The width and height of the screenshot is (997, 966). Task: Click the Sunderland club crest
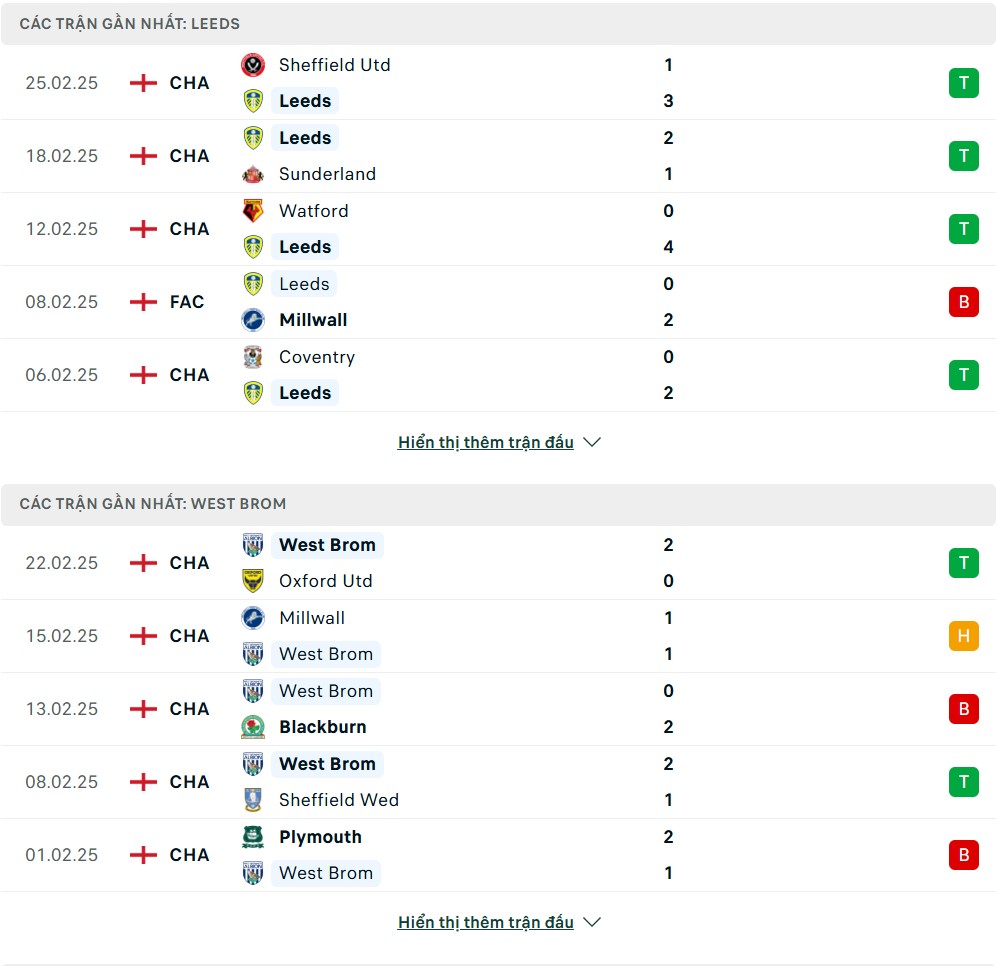click(253, 174)
